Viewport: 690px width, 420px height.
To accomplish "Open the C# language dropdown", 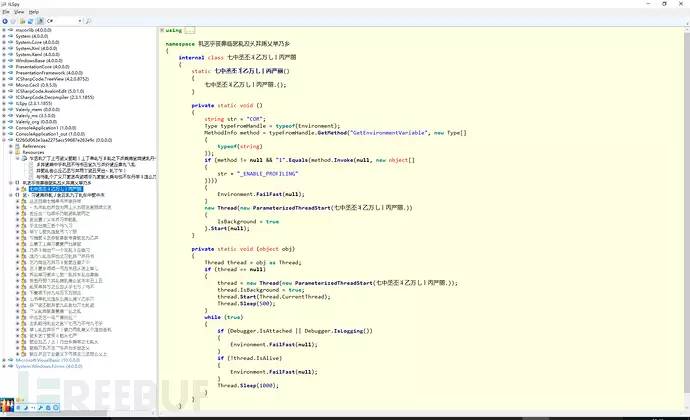I will [64, 21].
